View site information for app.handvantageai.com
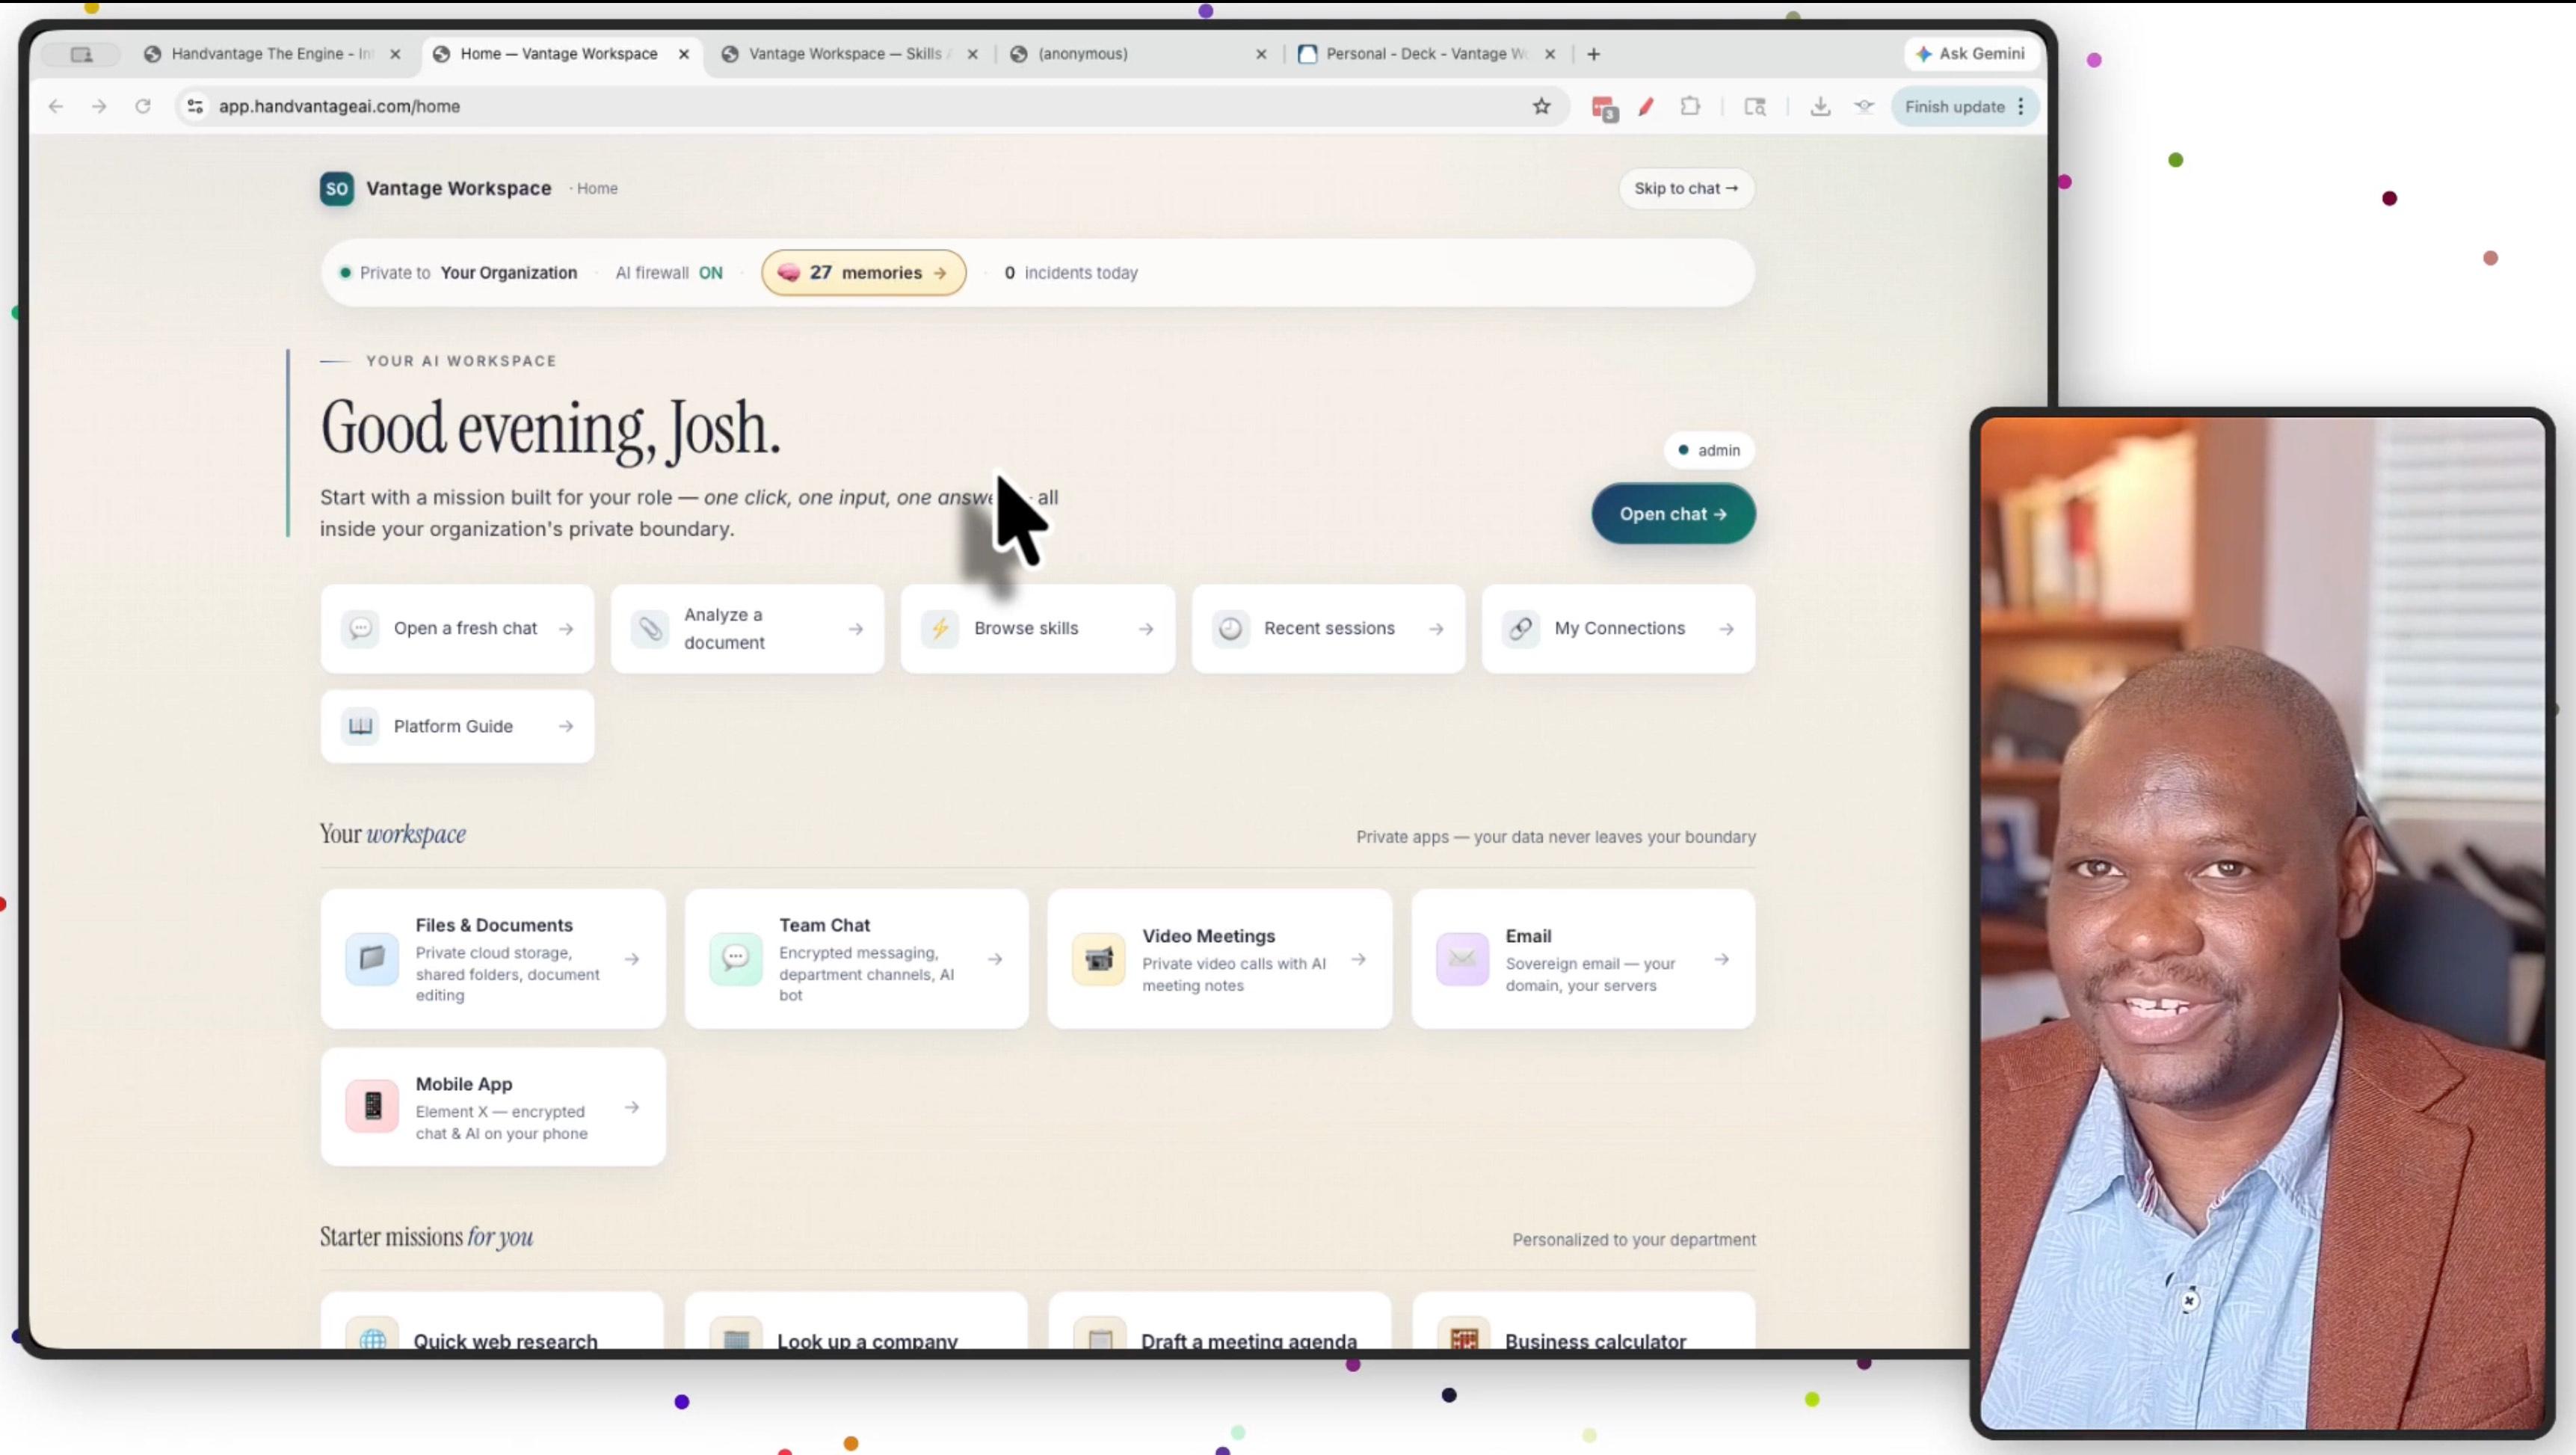 [x=195, y=106]
